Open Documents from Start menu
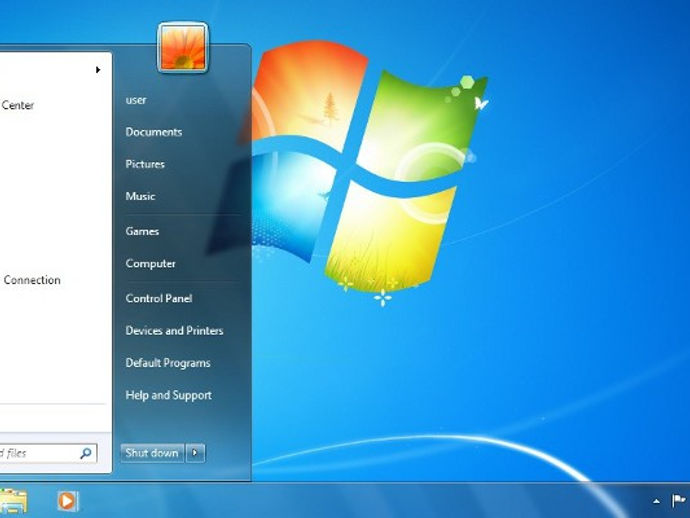 pos(154,132)
